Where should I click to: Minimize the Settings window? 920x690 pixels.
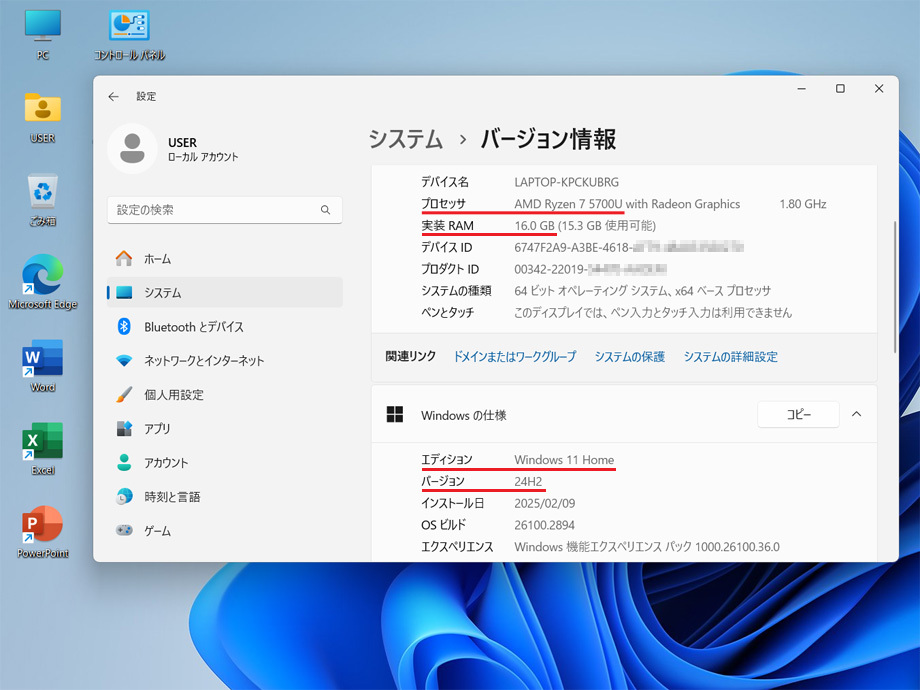tap(801, 89)
